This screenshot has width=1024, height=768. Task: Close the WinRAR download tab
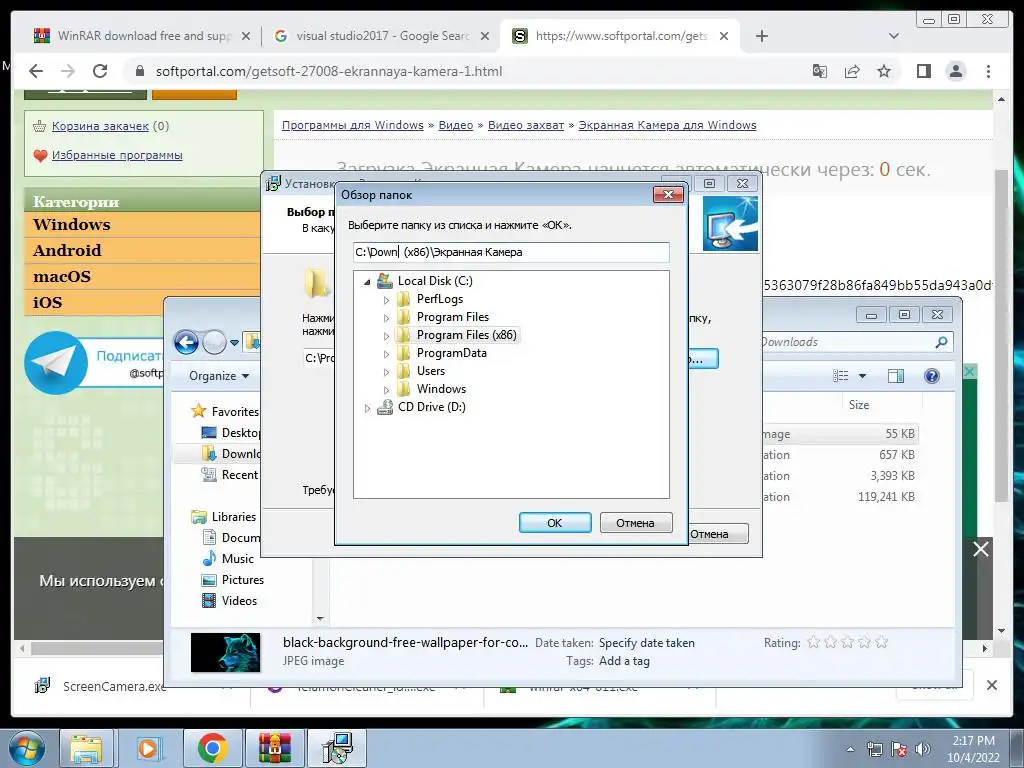[246, 36]
